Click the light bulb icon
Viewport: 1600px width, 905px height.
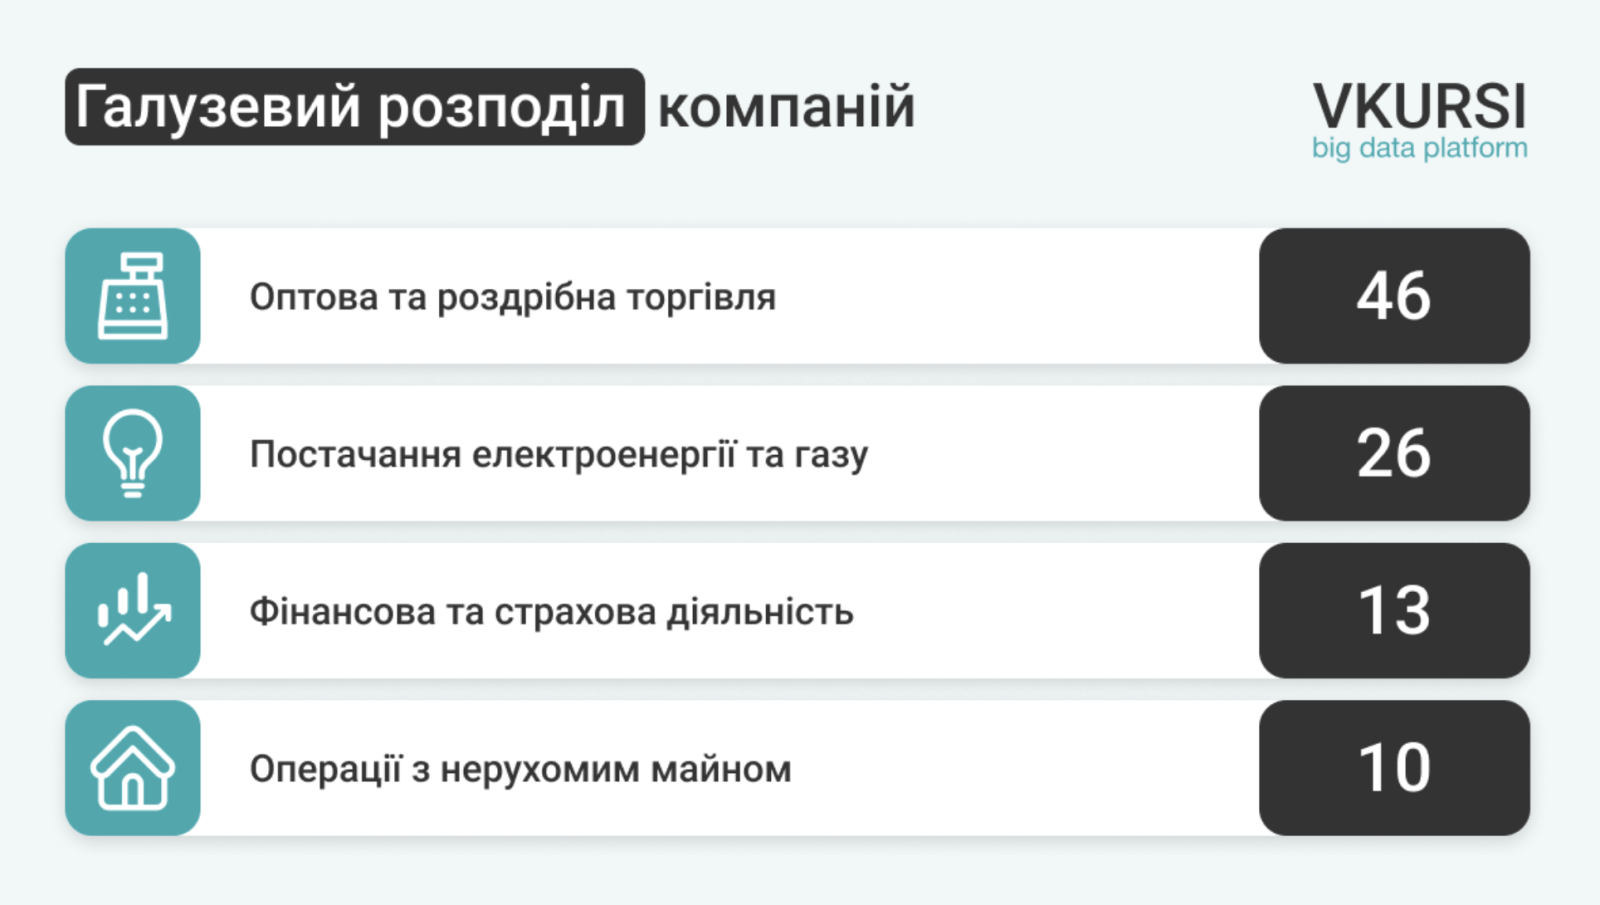tap(133, 453)
